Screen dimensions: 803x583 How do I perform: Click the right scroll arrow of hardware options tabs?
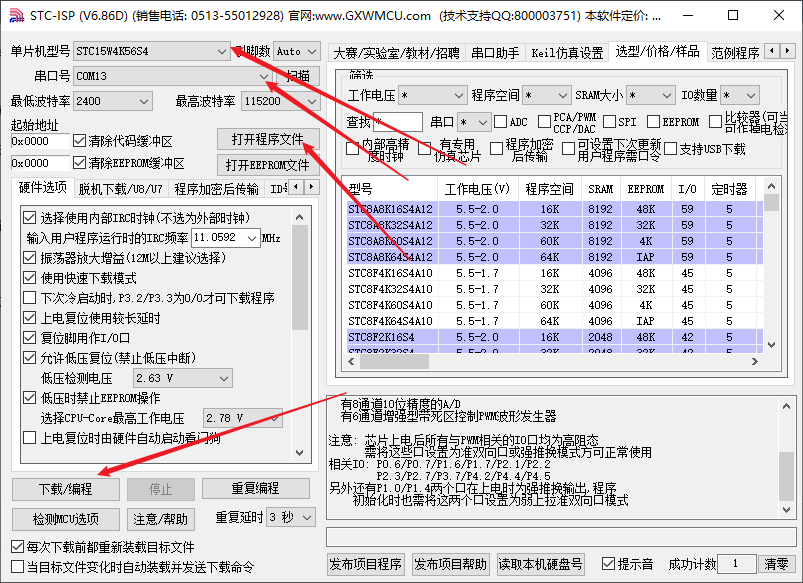(x=311, y=187)
